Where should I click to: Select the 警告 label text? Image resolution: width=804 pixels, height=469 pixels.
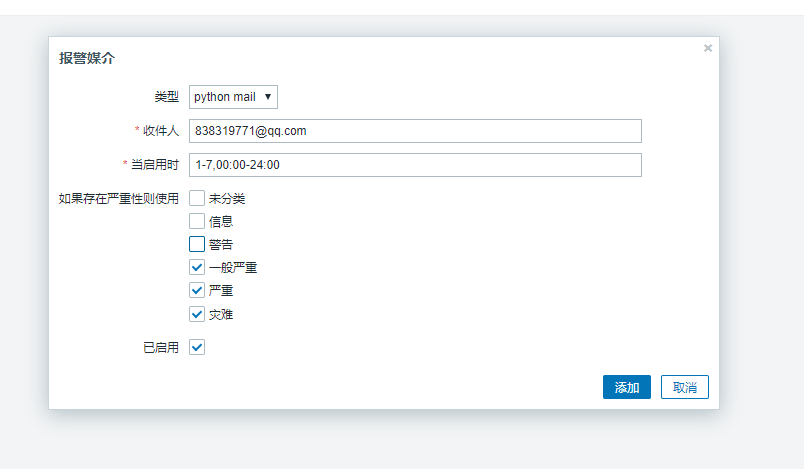221,244
